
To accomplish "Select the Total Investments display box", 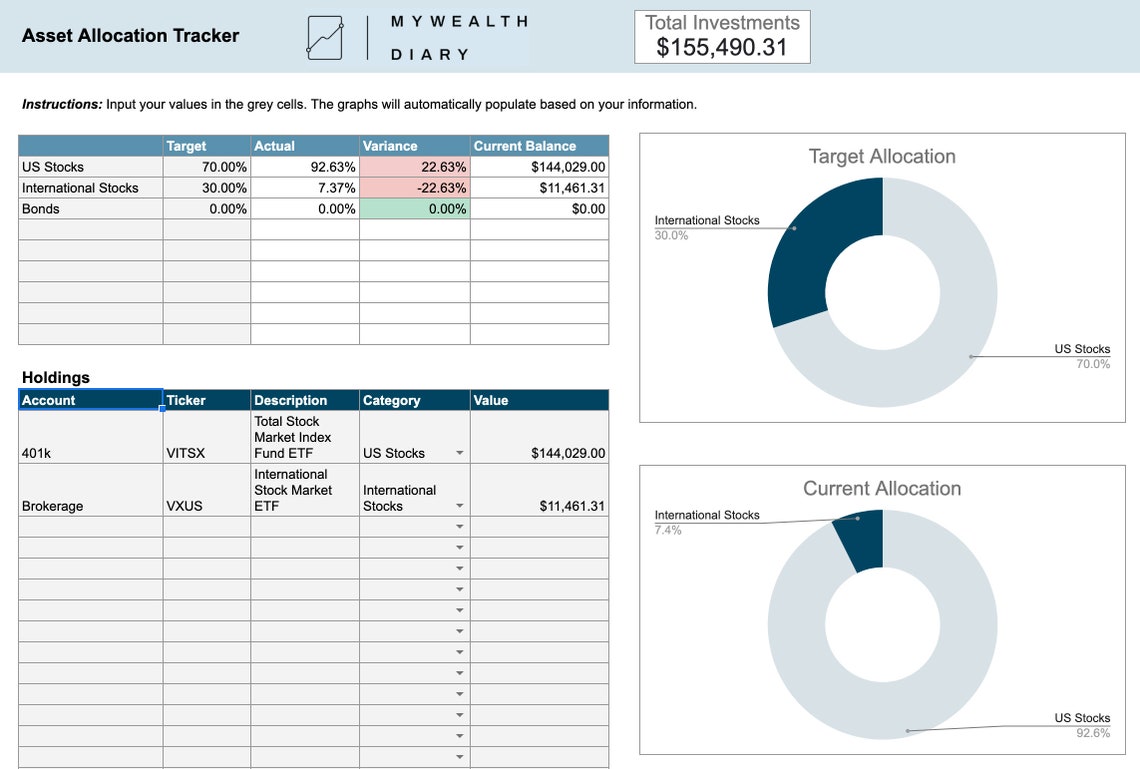I will coord(722,36).
